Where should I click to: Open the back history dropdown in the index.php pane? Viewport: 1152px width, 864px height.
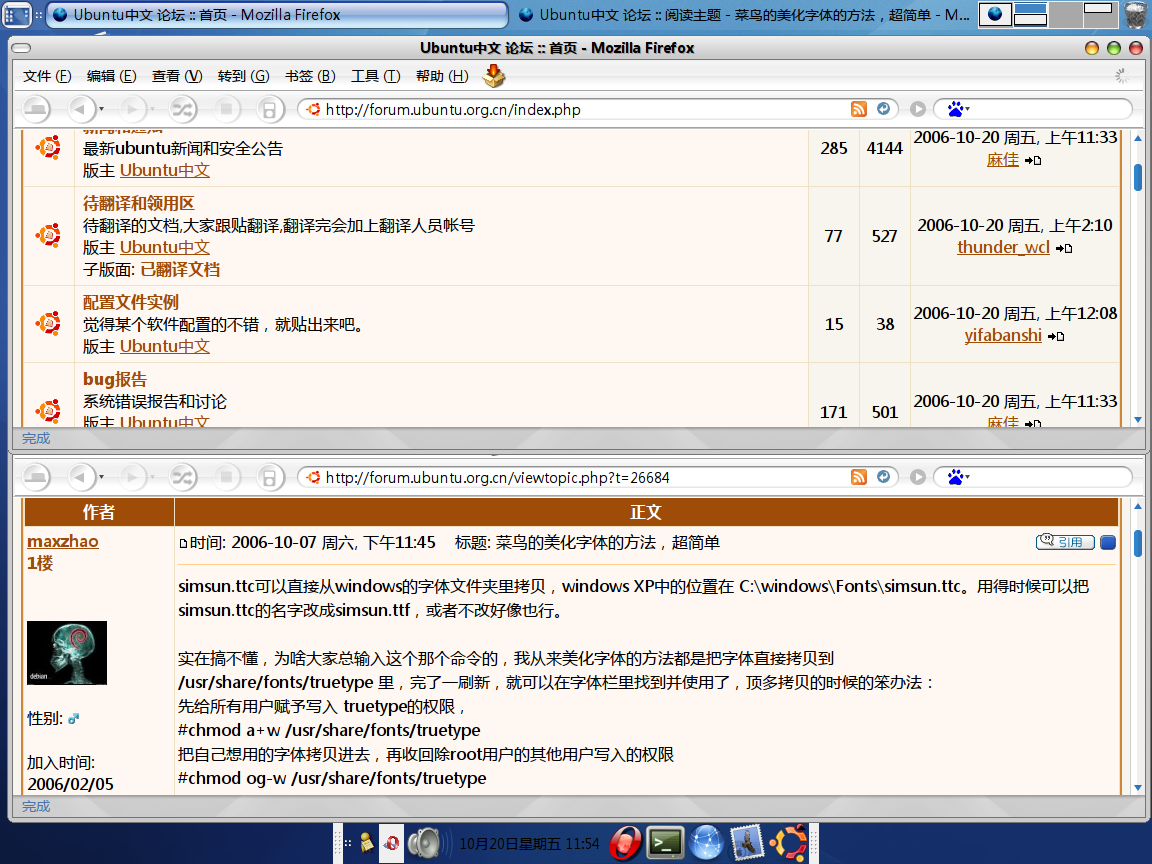[101, 109]
